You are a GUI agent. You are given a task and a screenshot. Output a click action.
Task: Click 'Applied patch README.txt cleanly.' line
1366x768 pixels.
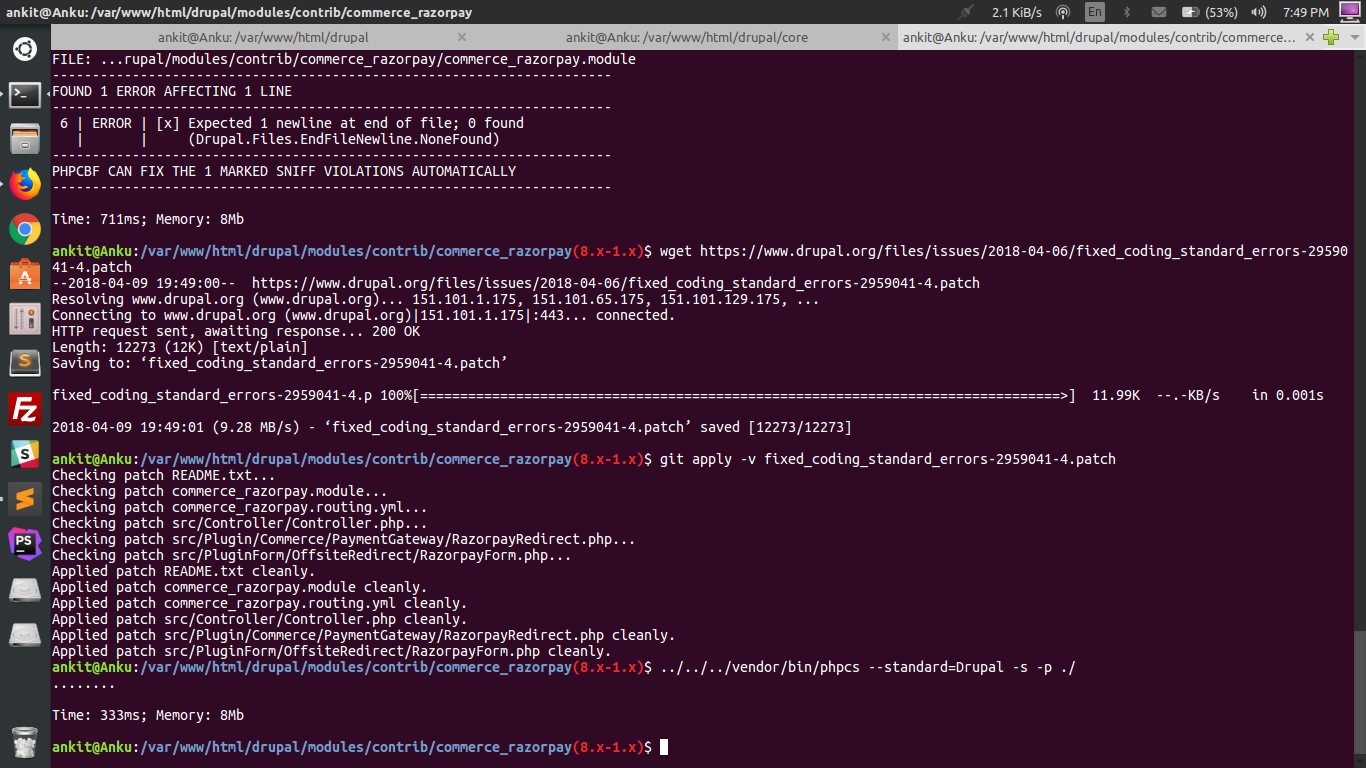[x=184, y=571]
